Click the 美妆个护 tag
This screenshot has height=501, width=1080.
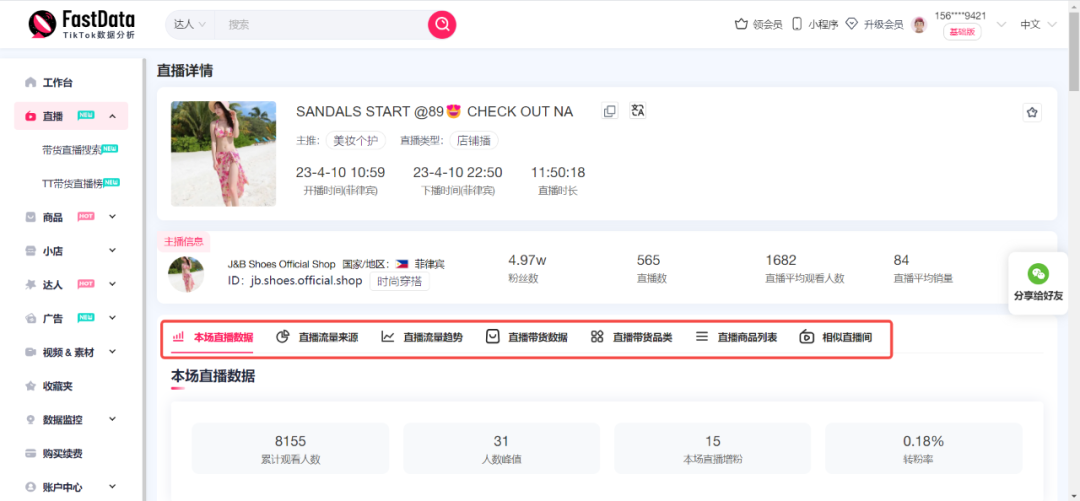356,141
